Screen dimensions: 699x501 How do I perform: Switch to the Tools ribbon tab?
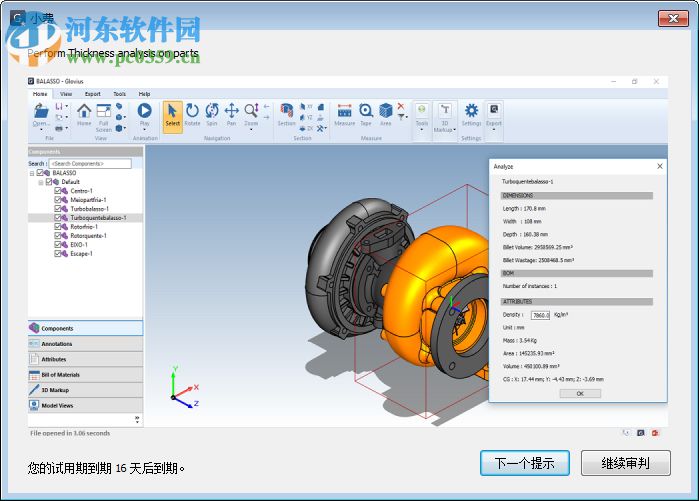click(x=119, y=94)
